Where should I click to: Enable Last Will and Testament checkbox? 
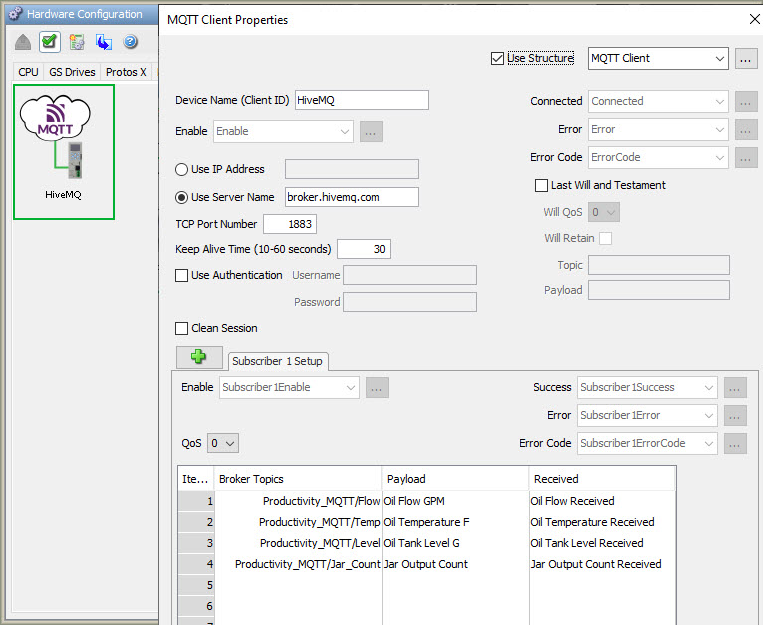541,185
